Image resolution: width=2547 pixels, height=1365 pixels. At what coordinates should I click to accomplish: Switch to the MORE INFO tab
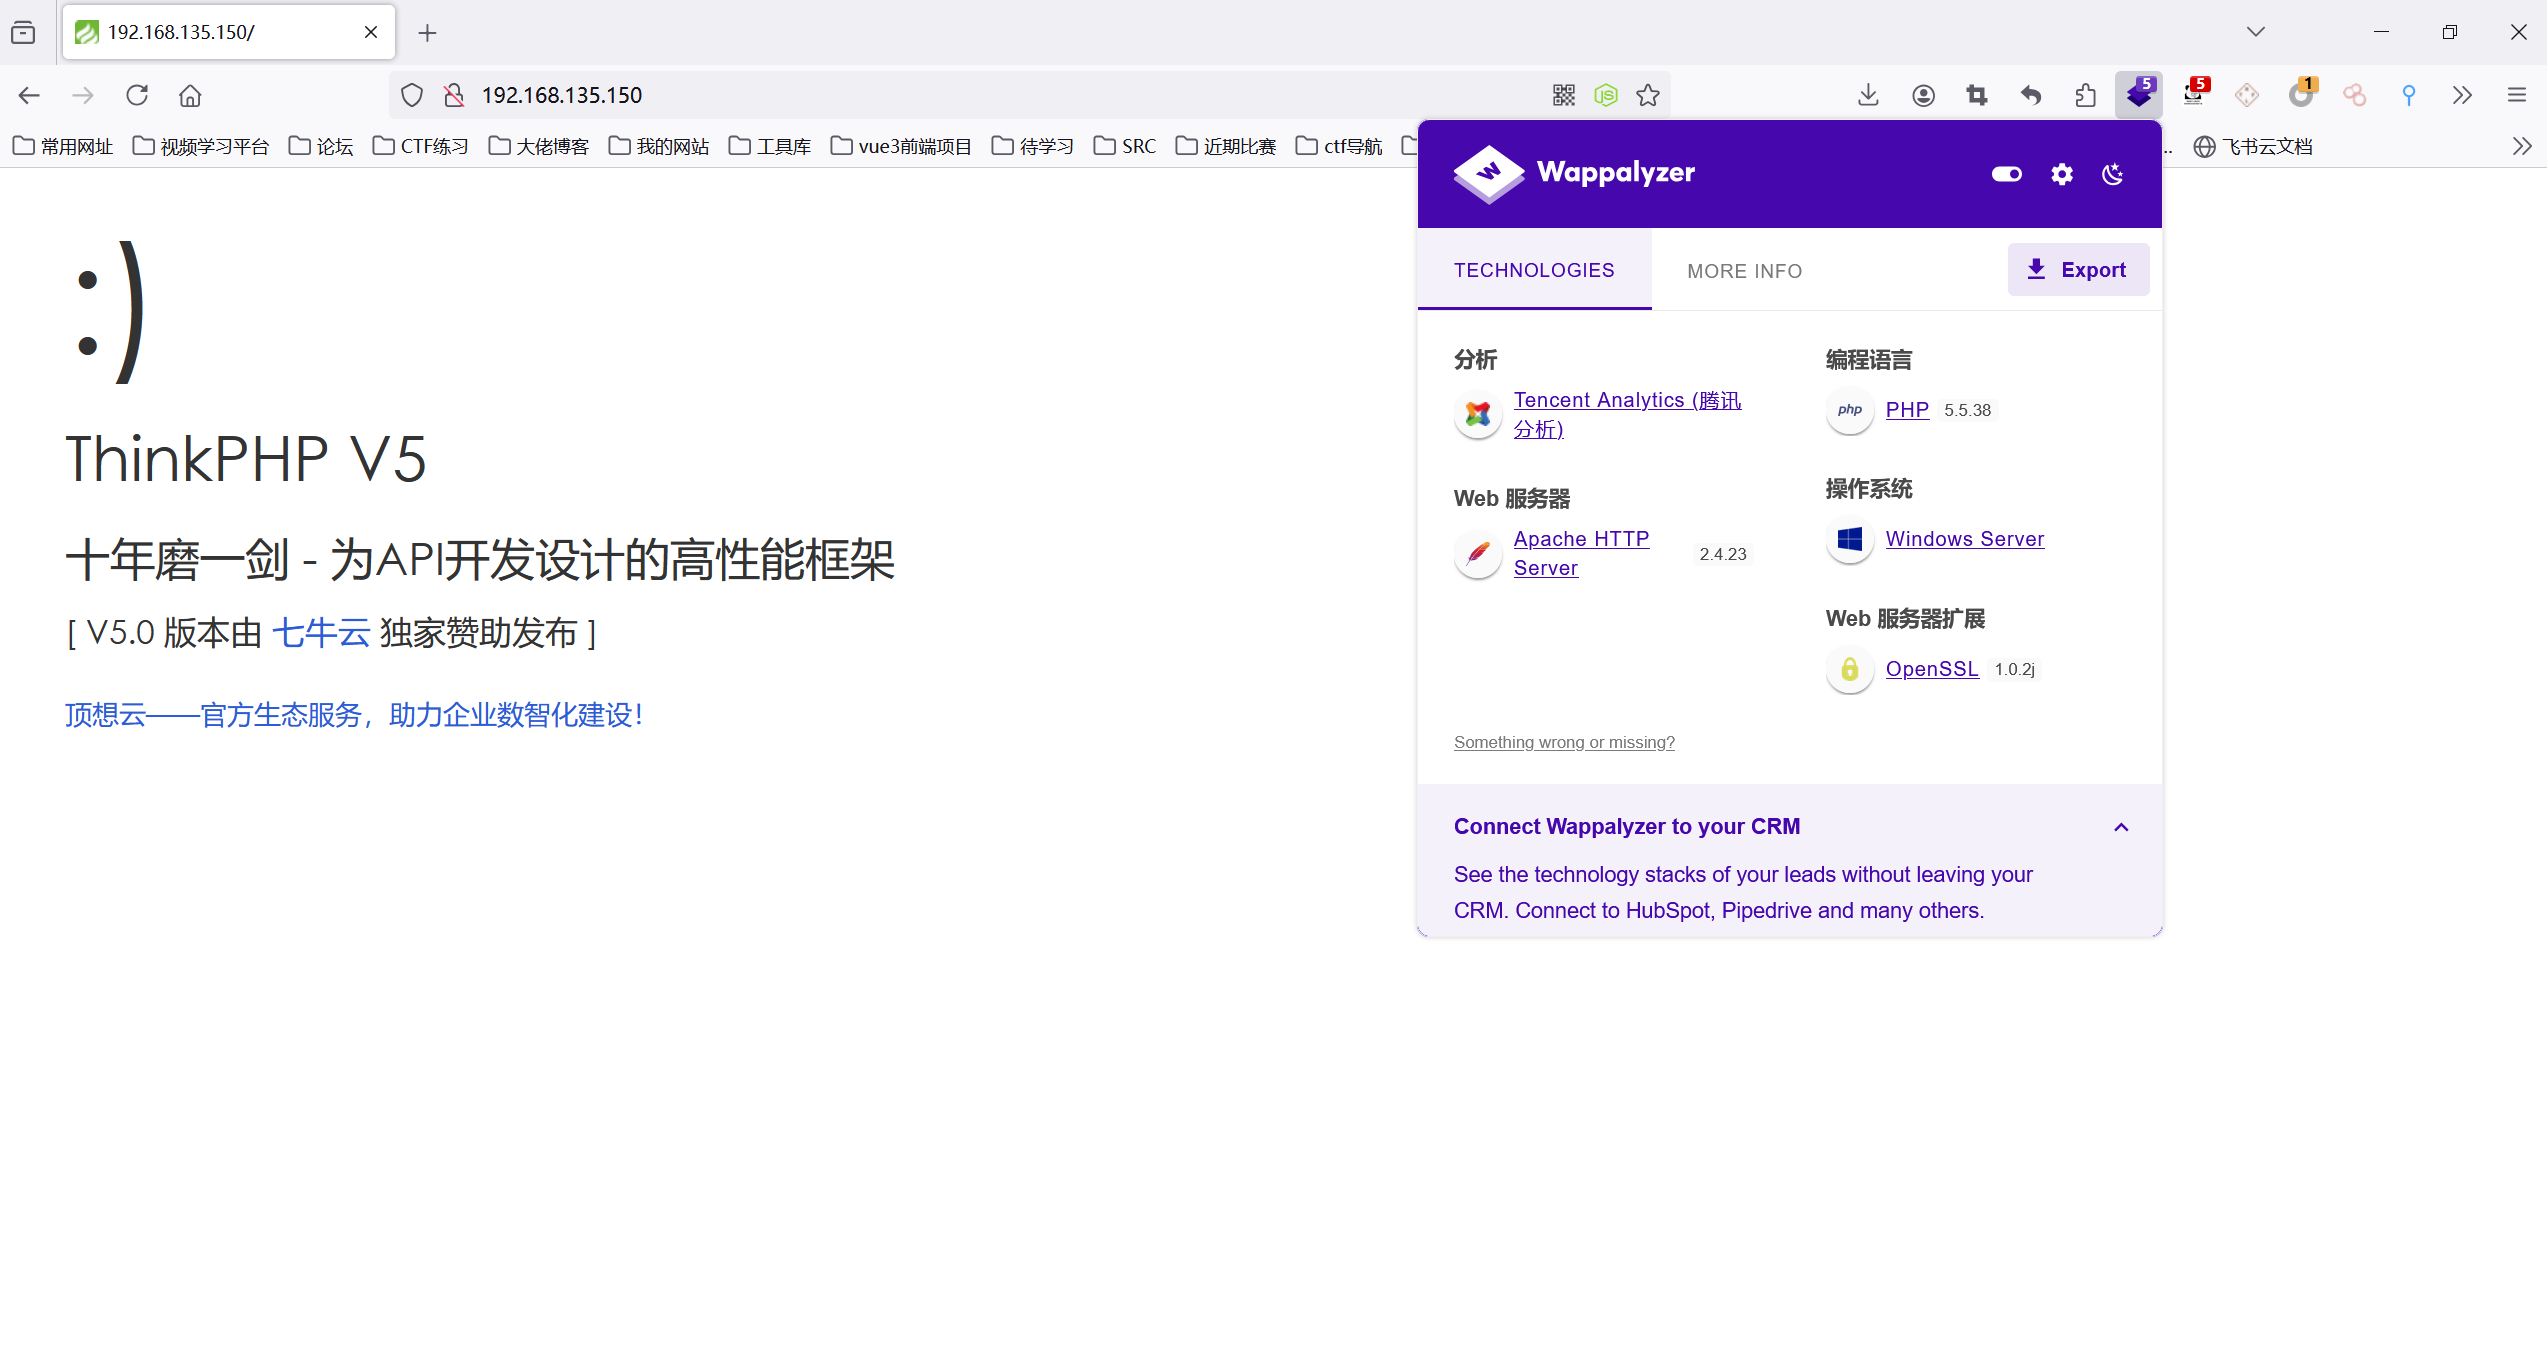click(x=1744, y=271)
